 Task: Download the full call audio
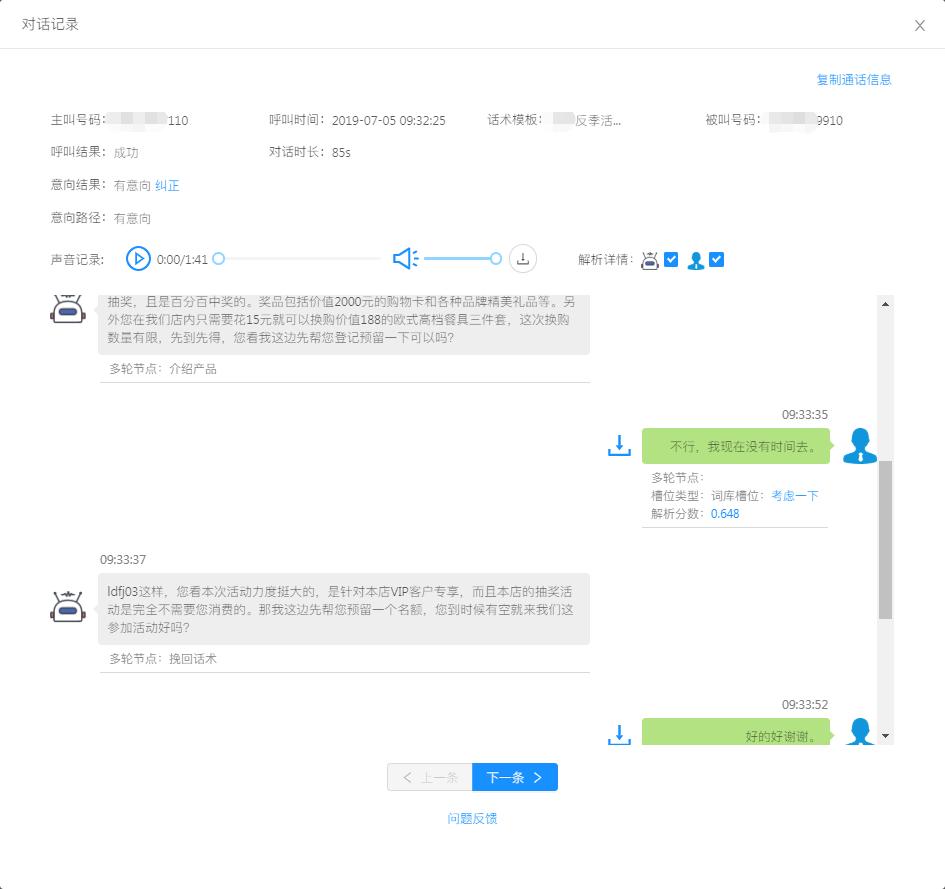tap(522, 258)
